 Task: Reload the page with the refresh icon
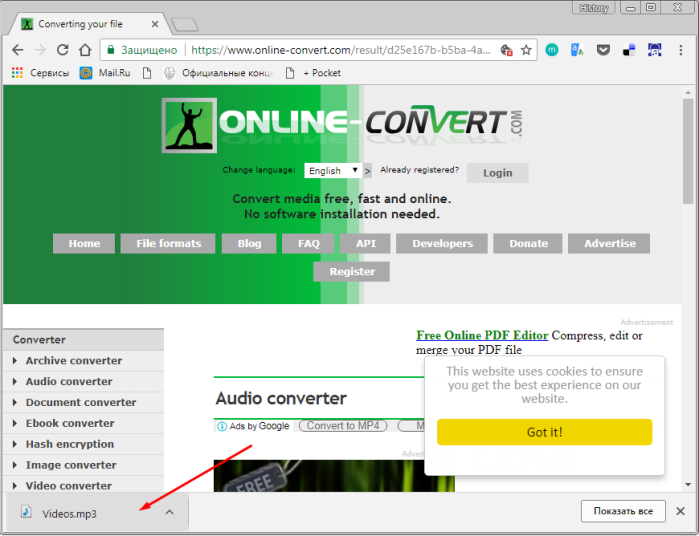click(62, 50)
